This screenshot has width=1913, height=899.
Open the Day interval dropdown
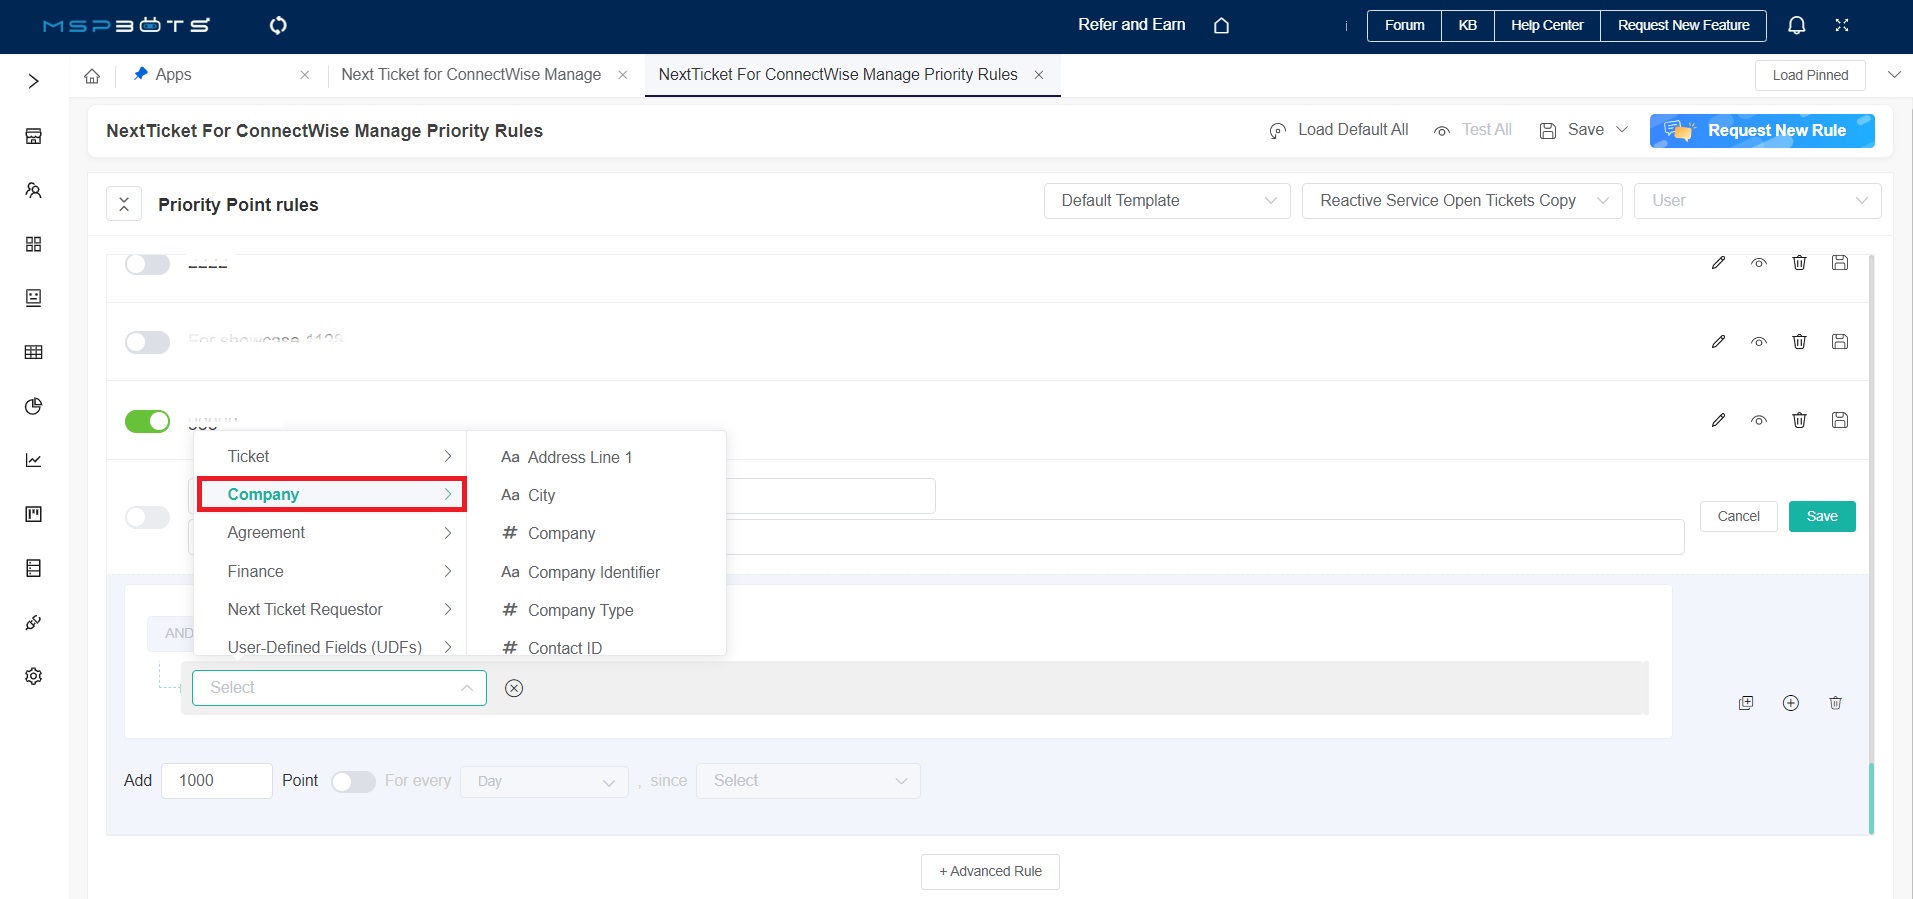tap(544, 781)
